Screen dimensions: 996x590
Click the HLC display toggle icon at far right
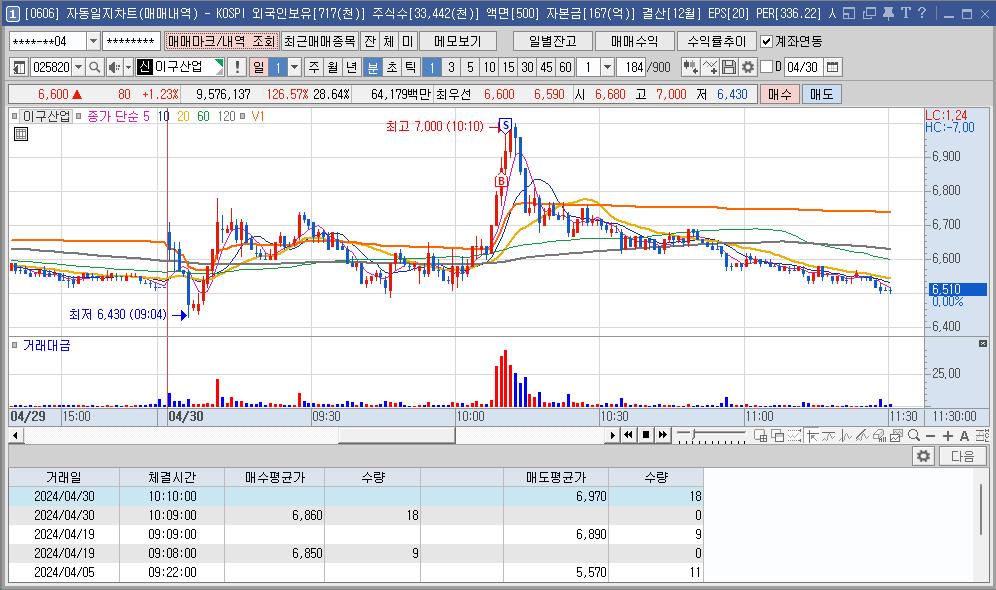tap(982, 436)
